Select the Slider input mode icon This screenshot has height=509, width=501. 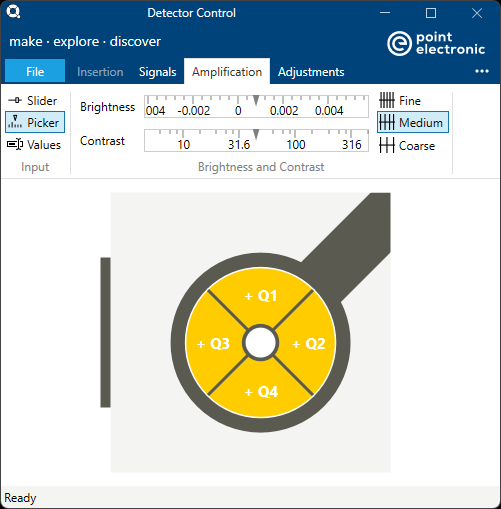(x=15, y=100)
